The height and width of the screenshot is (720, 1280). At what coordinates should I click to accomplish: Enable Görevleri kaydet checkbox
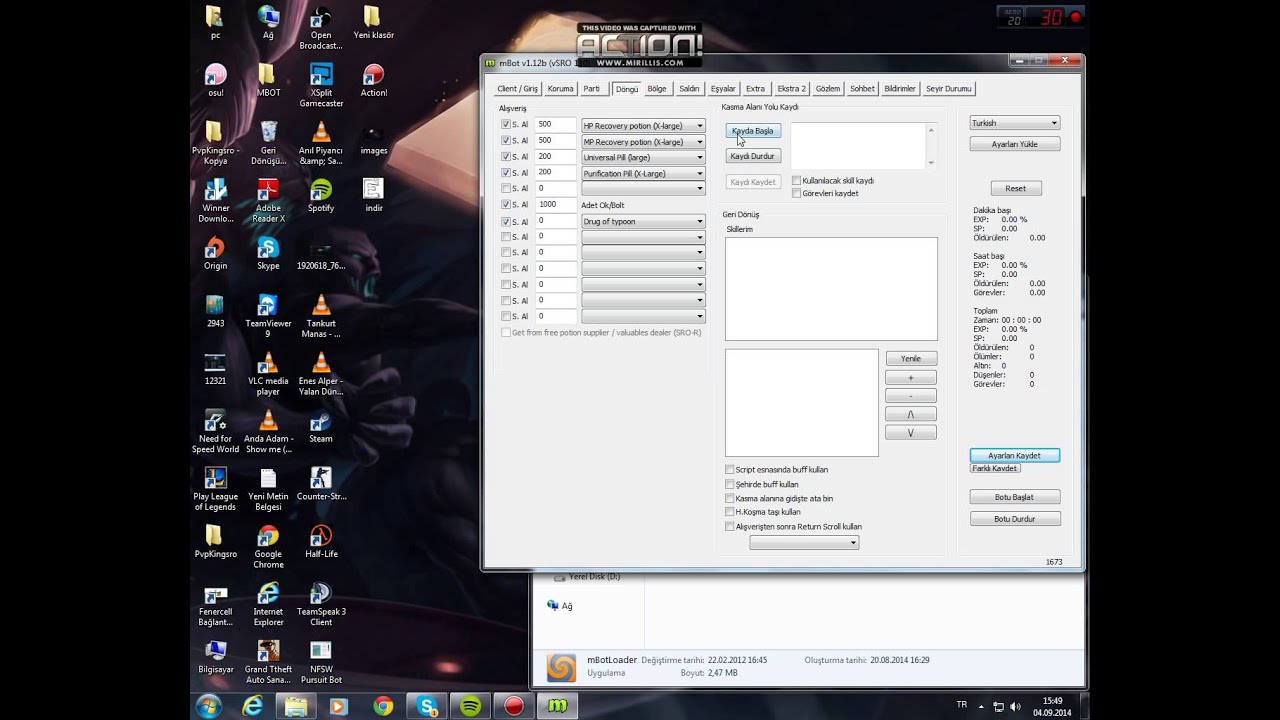[x=796, y=193]
